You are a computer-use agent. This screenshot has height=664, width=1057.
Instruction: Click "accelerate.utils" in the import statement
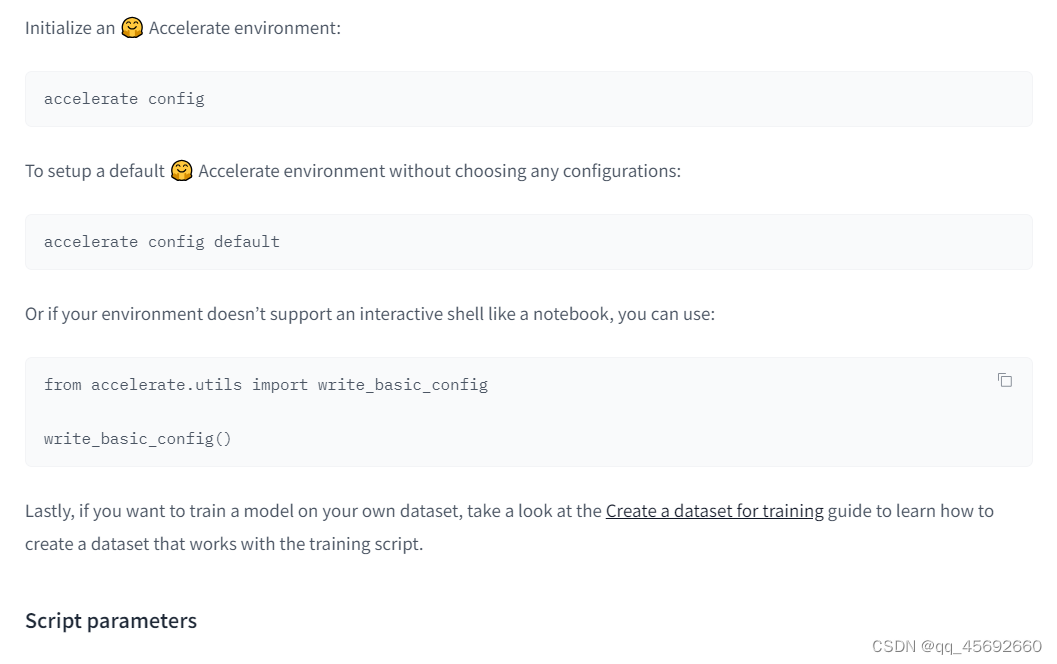click(x=166, y=385)
